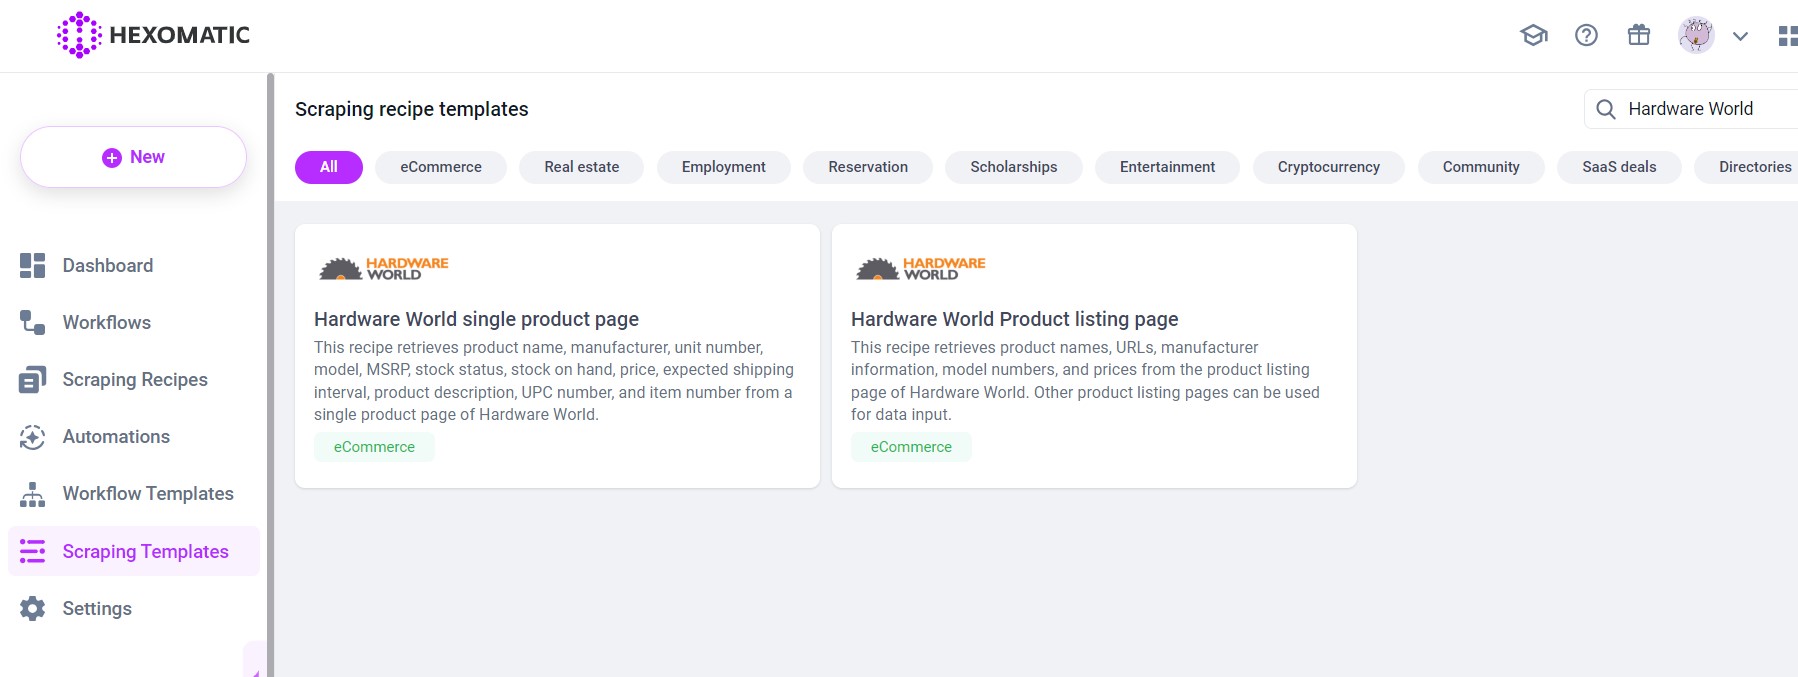Image resolution: width=1798 pixels, height=677 pixels.
Task: Click the search magnifier icon
Action: [x=1606, y=109]
